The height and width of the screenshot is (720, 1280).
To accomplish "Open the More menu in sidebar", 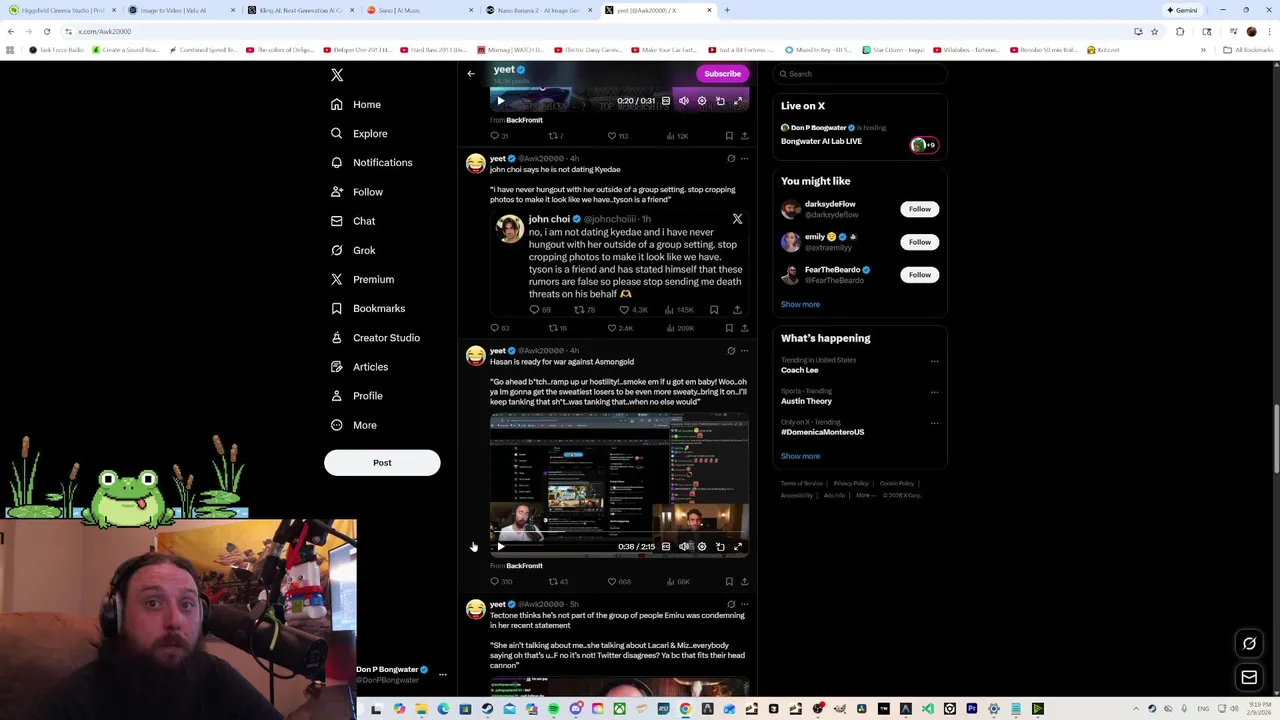I will (x=354, y=425).
